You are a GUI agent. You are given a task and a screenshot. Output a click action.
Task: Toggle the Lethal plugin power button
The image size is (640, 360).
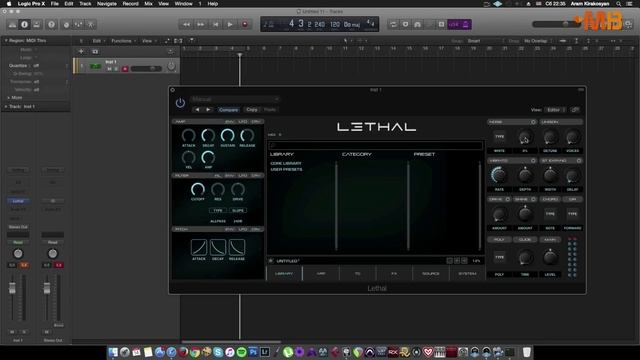click(x=180, y=103)
